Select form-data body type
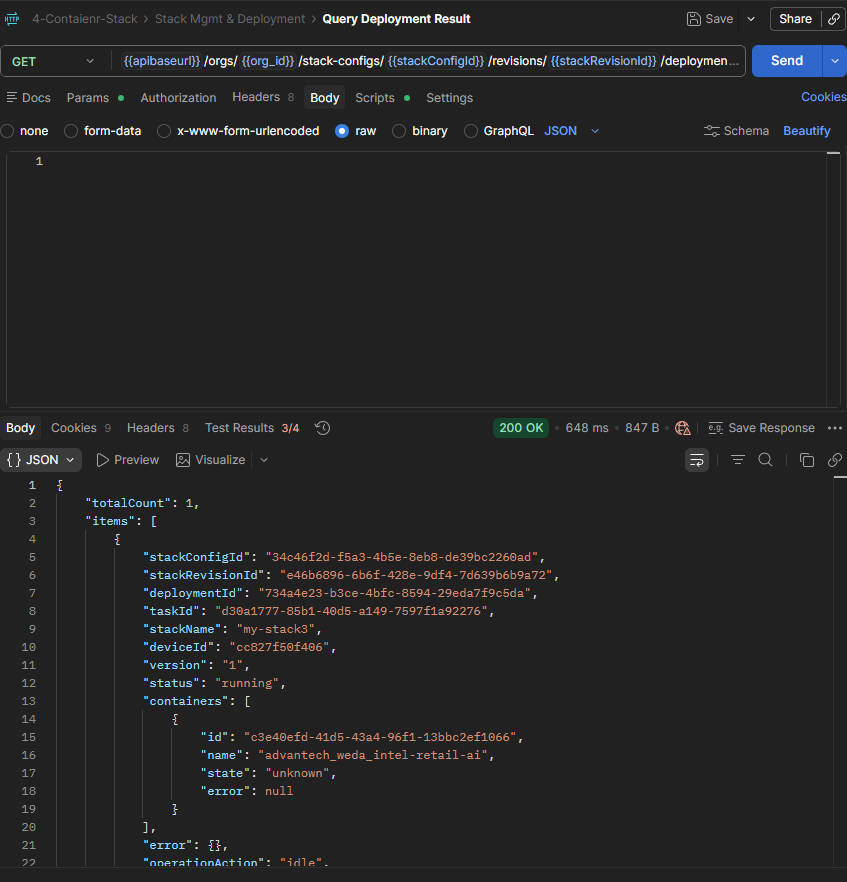This screenshot has width=847, height=882. click(71, 131)
